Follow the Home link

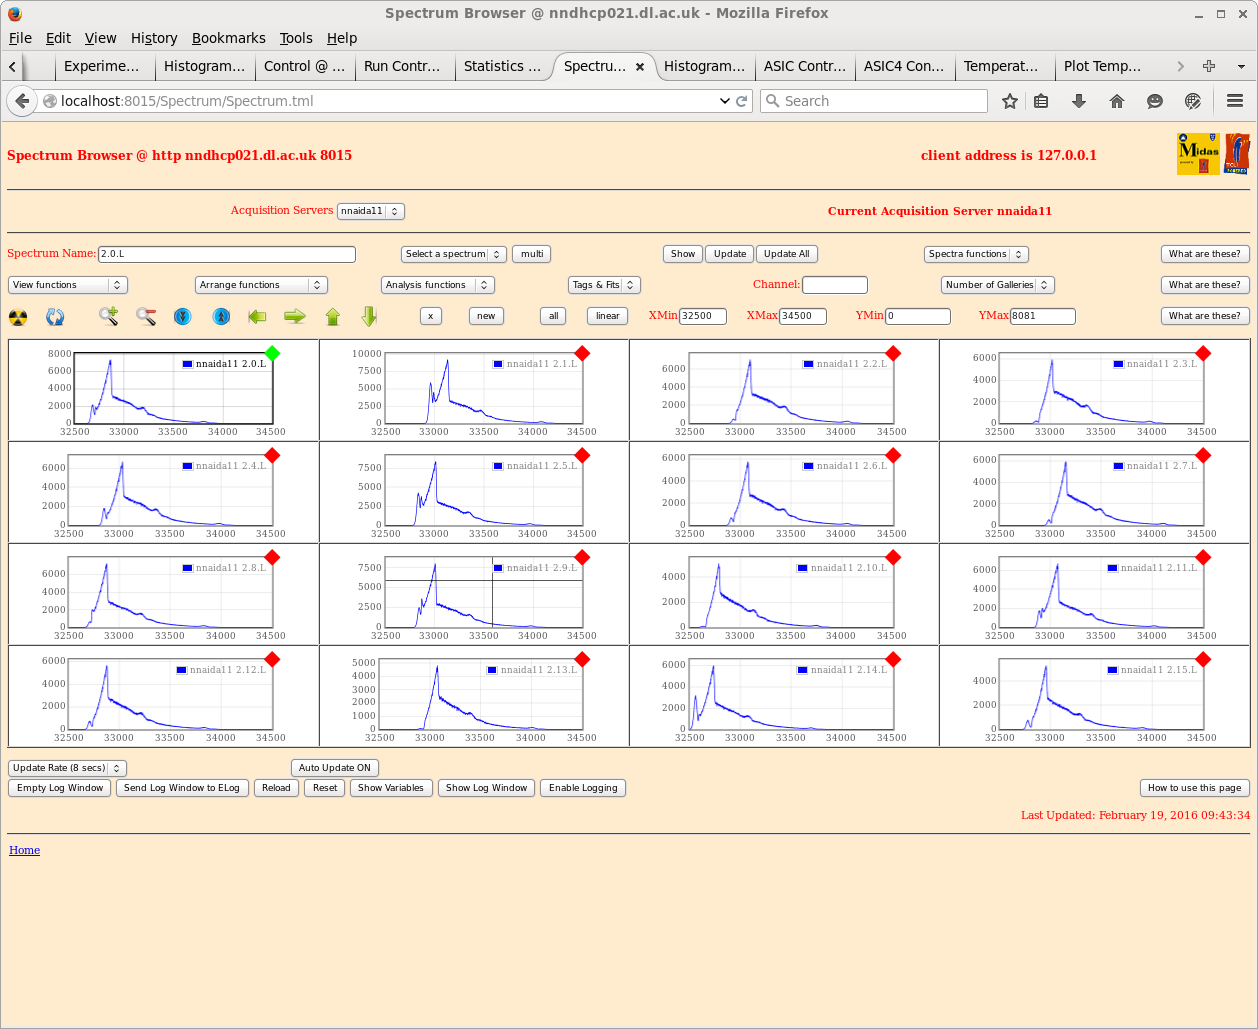pyautogui.click(x=24, y=850)
